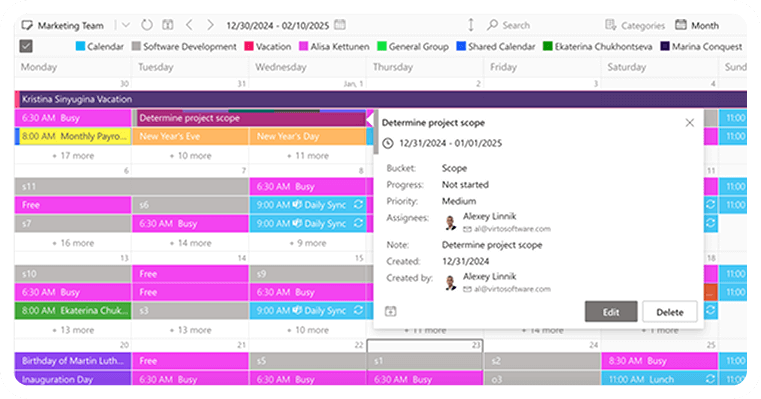The image size is (761, 399).
Task: Open the s10 event on Monday 13
Action: pyautogui.click(x=73, y=274)
